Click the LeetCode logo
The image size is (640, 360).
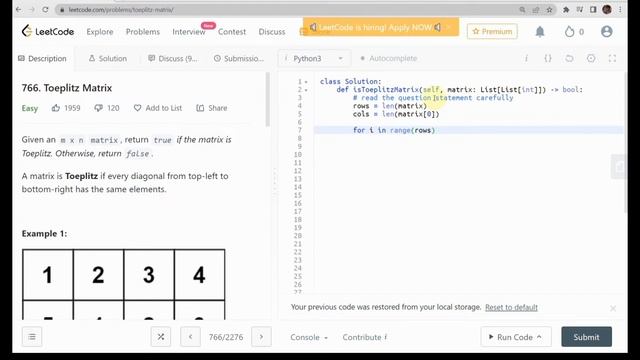pos(48,31)
